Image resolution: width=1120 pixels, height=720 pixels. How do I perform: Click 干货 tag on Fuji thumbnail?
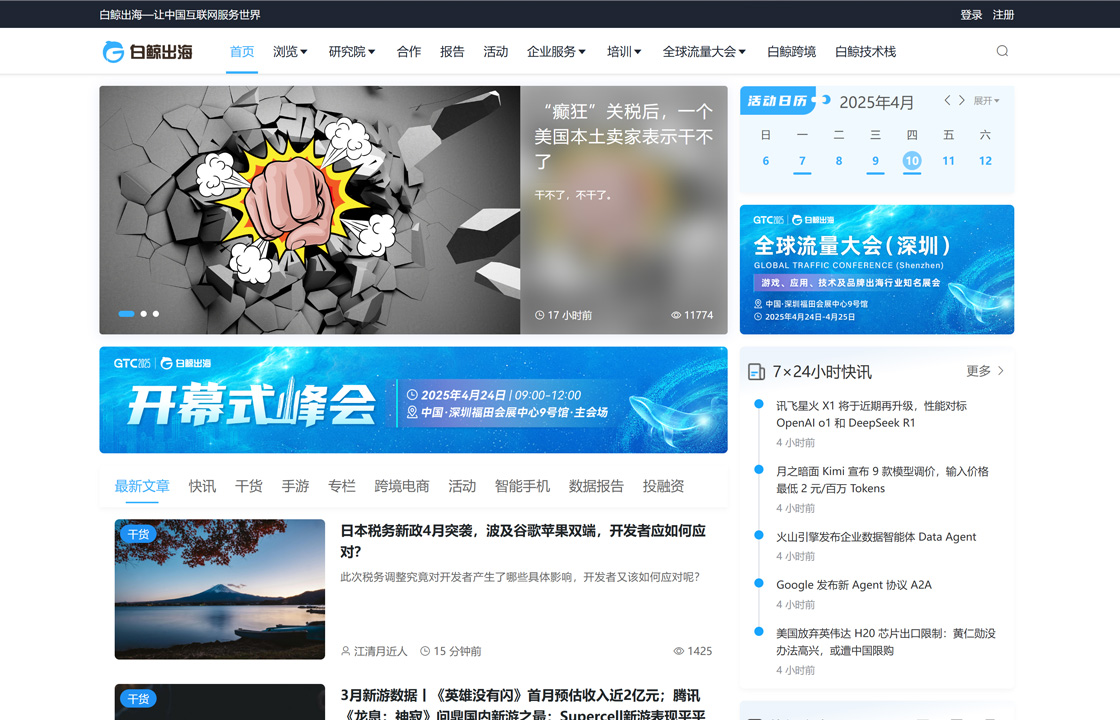pos(138,534)
